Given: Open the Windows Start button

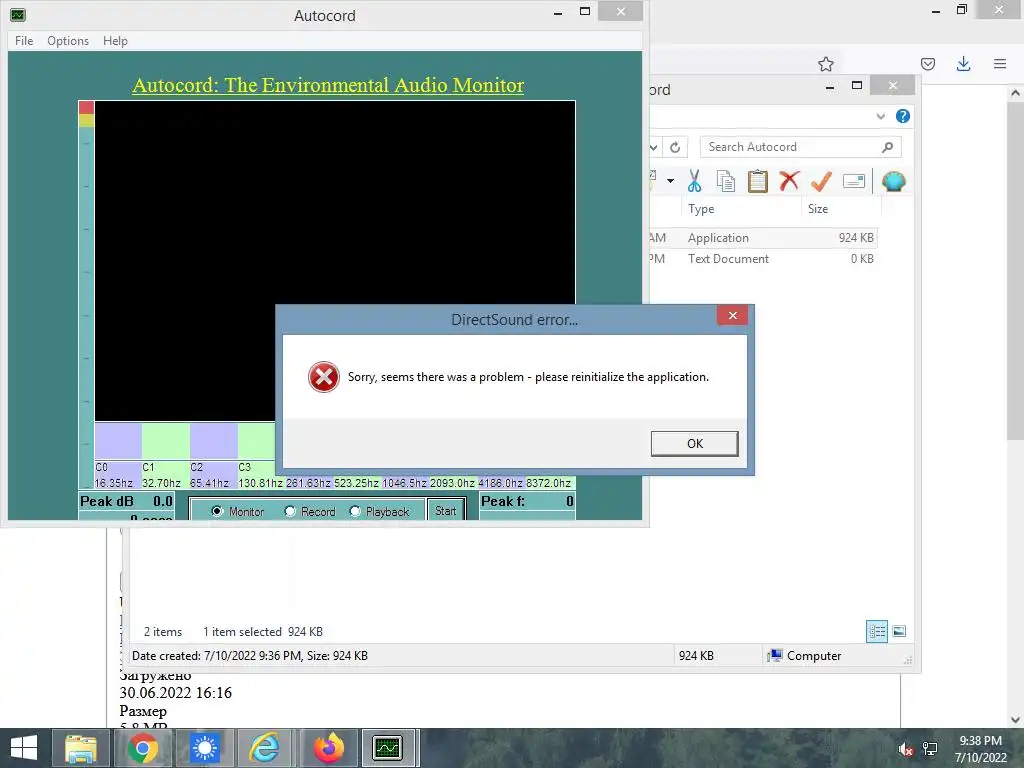Looking at the screenshot, I should (24, 748).
